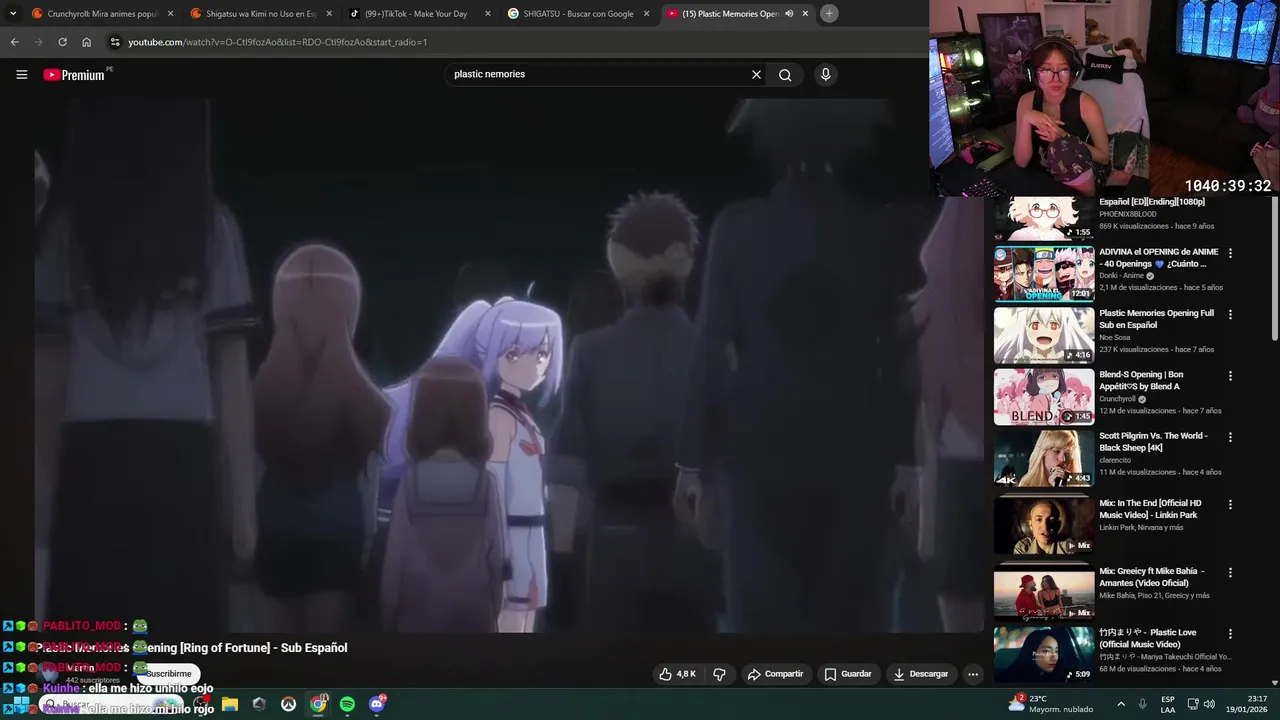
Task: Open options for Linkin Park mix
Action: coord(1230,505)
